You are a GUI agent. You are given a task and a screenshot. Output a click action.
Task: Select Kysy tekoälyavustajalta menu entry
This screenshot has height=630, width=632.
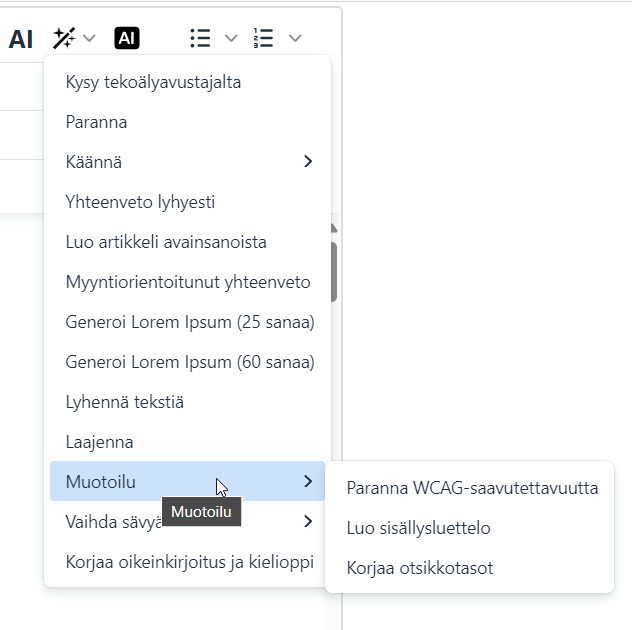pyautogui.click(x=187, y=82)
